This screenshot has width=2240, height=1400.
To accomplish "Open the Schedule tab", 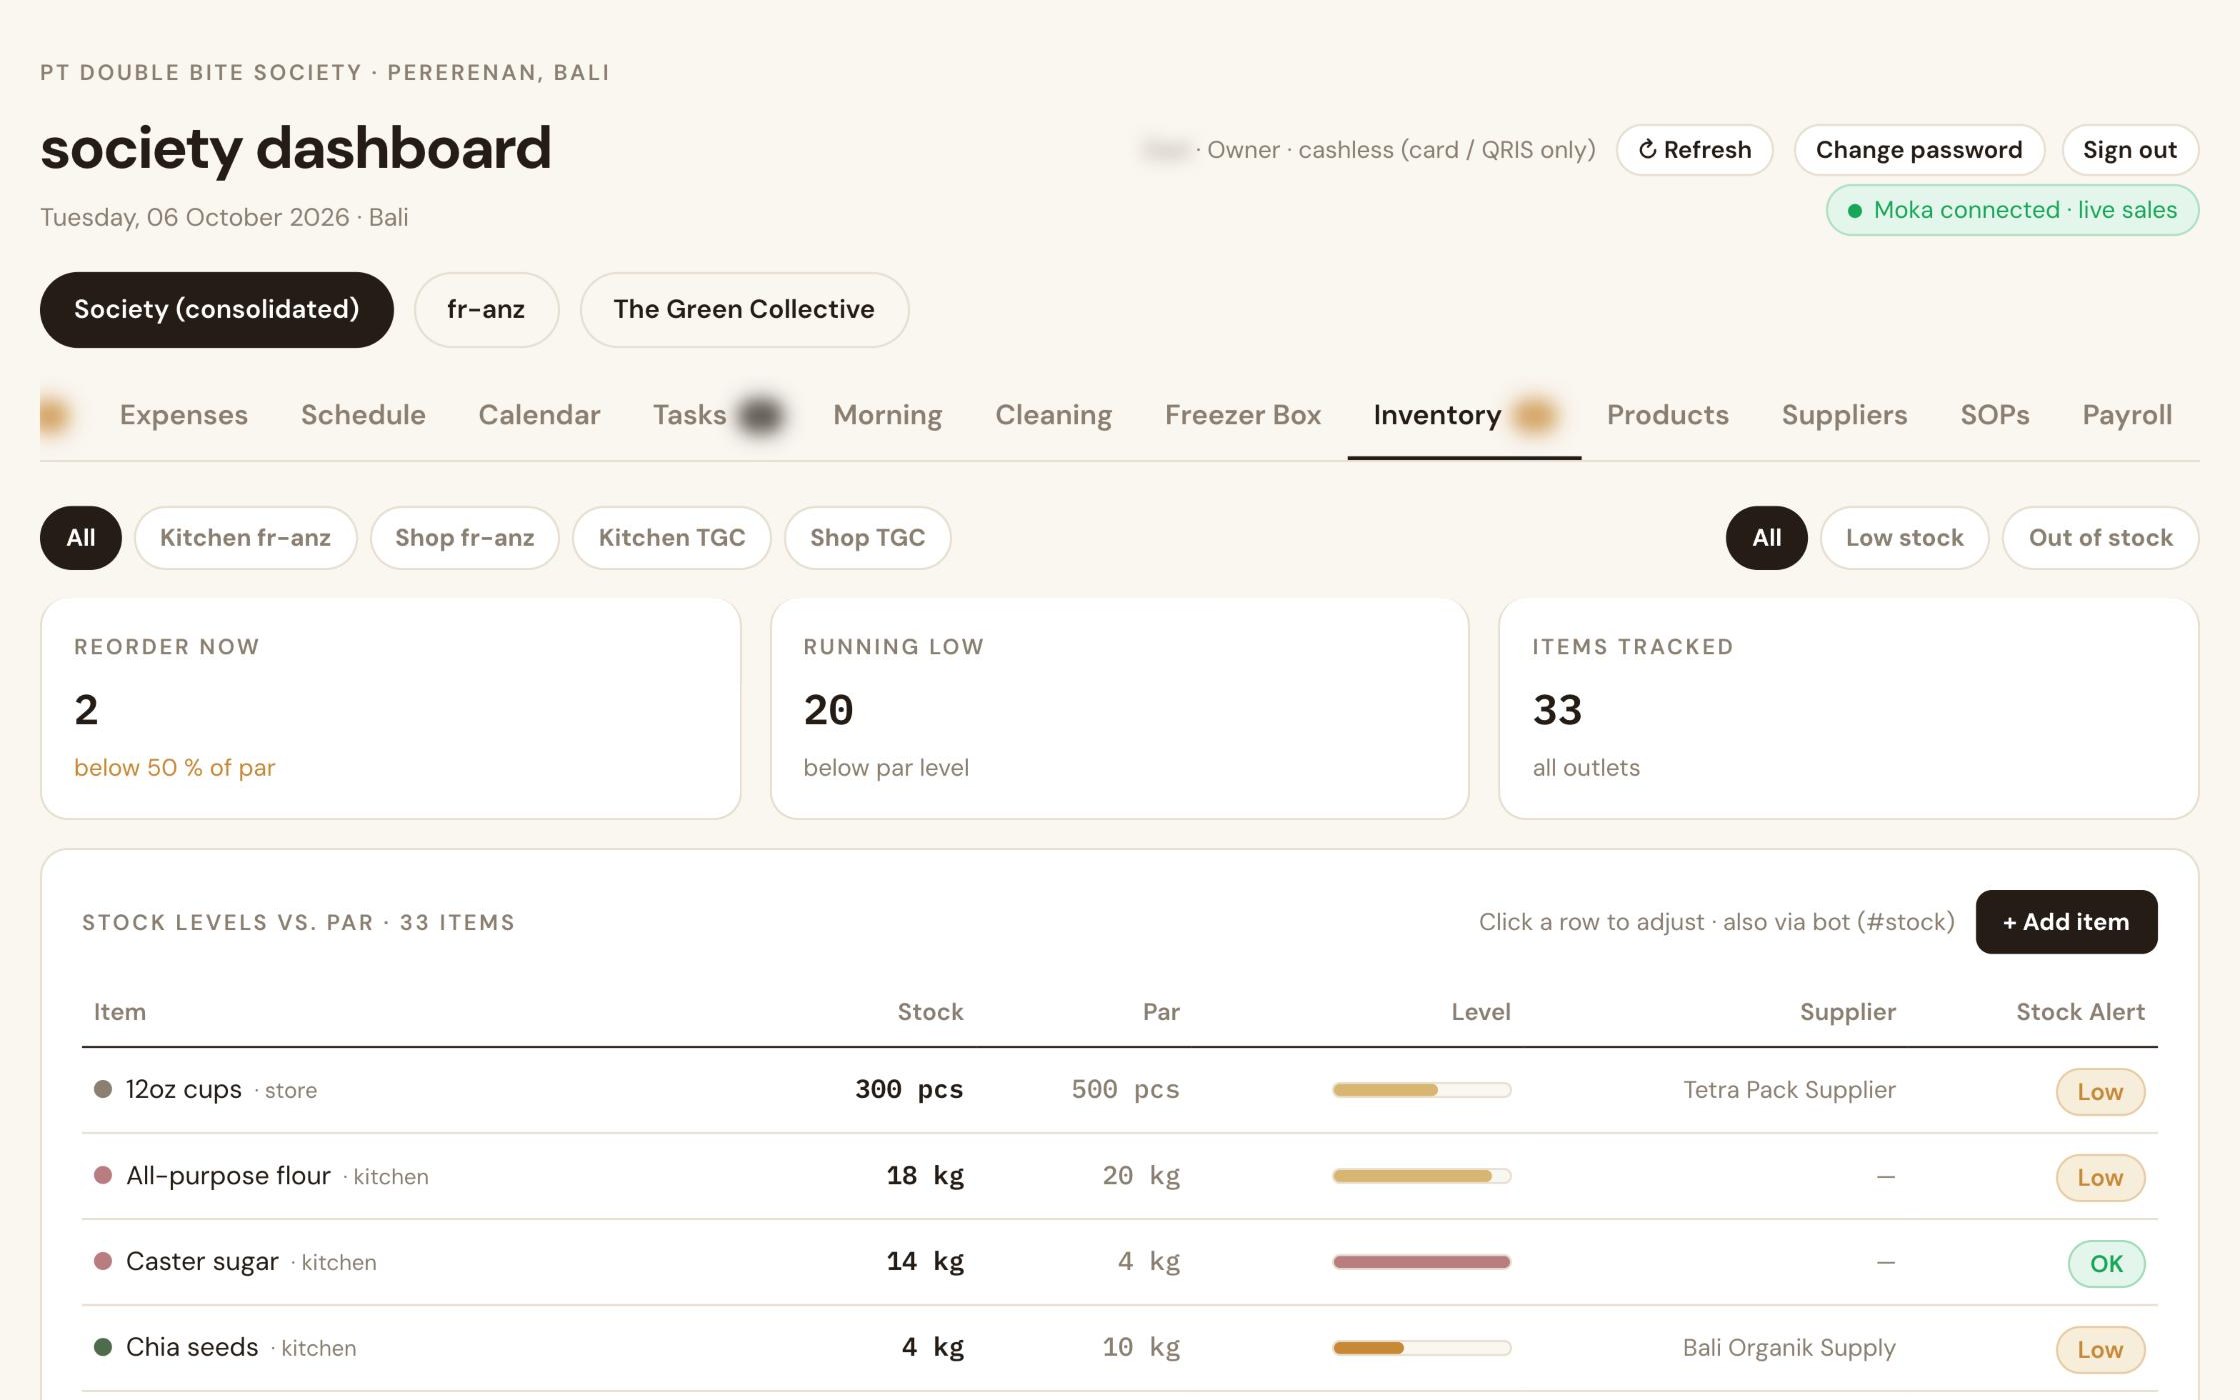I will (363, 415).
